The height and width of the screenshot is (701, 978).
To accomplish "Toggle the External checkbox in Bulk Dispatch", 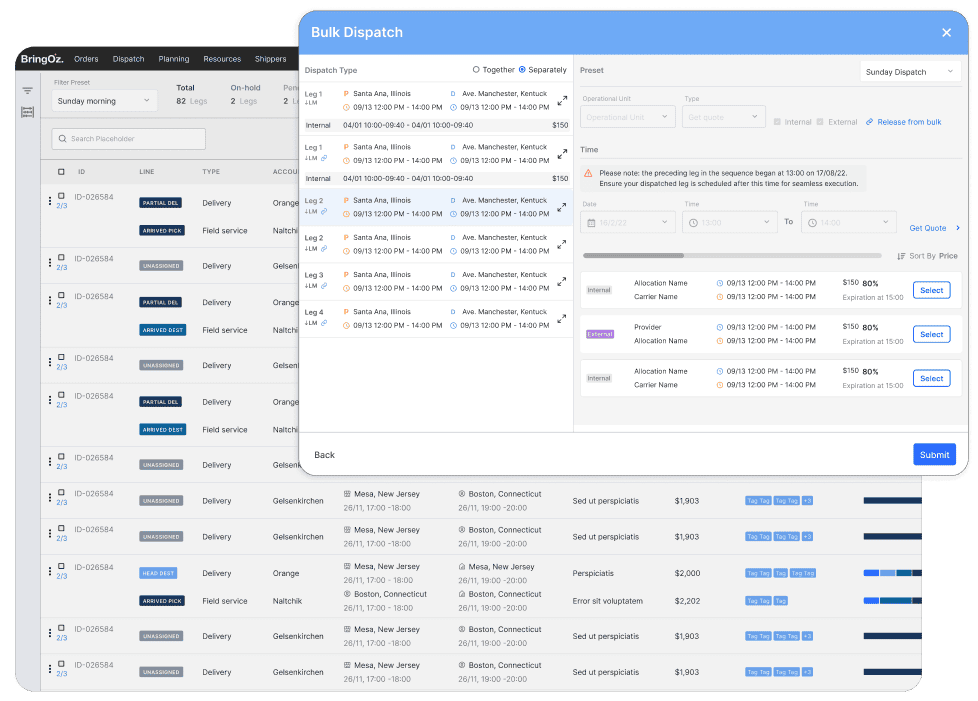I will tap(820, 122).
